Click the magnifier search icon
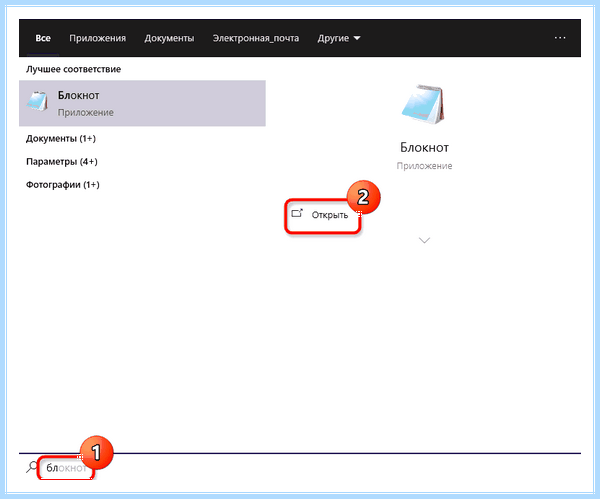This screenshot has width=600, height=499. [x=32, y=467]
